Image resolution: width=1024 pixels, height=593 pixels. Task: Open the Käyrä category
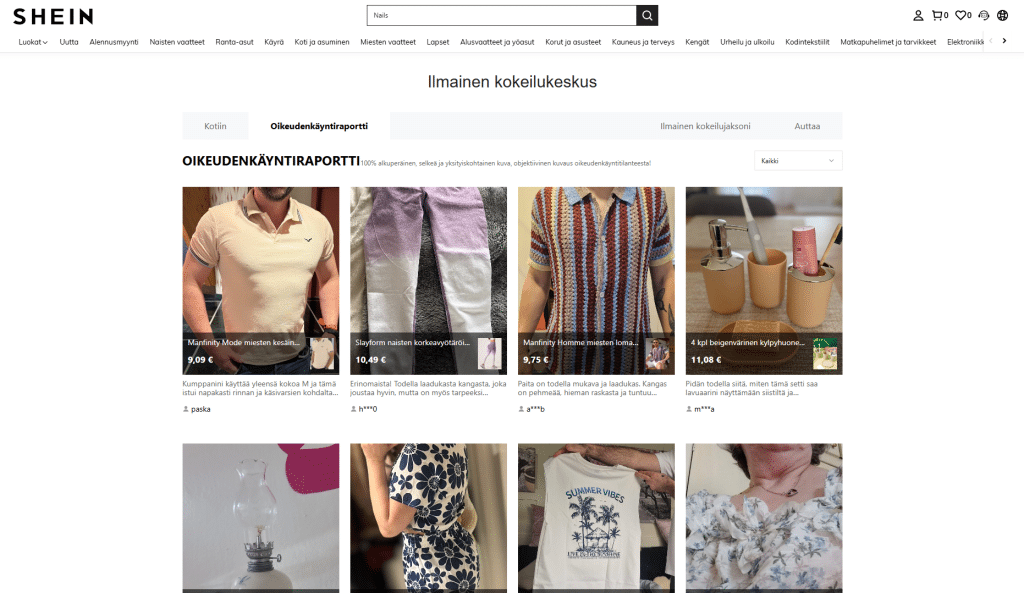tap(274, 42)
